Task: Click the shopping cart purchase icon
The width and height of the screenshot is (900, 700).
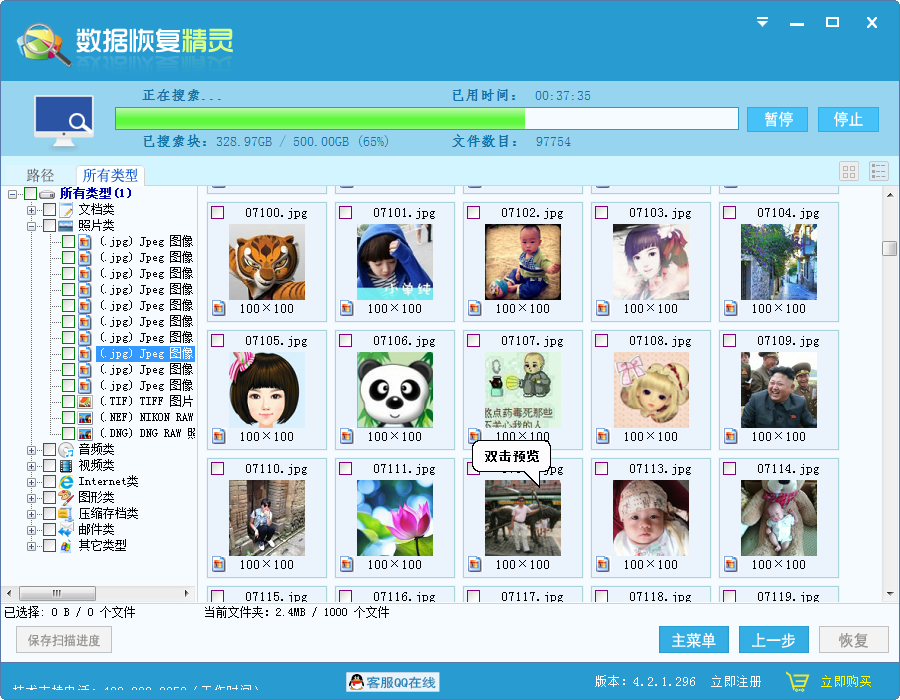Action: [797, 680]
